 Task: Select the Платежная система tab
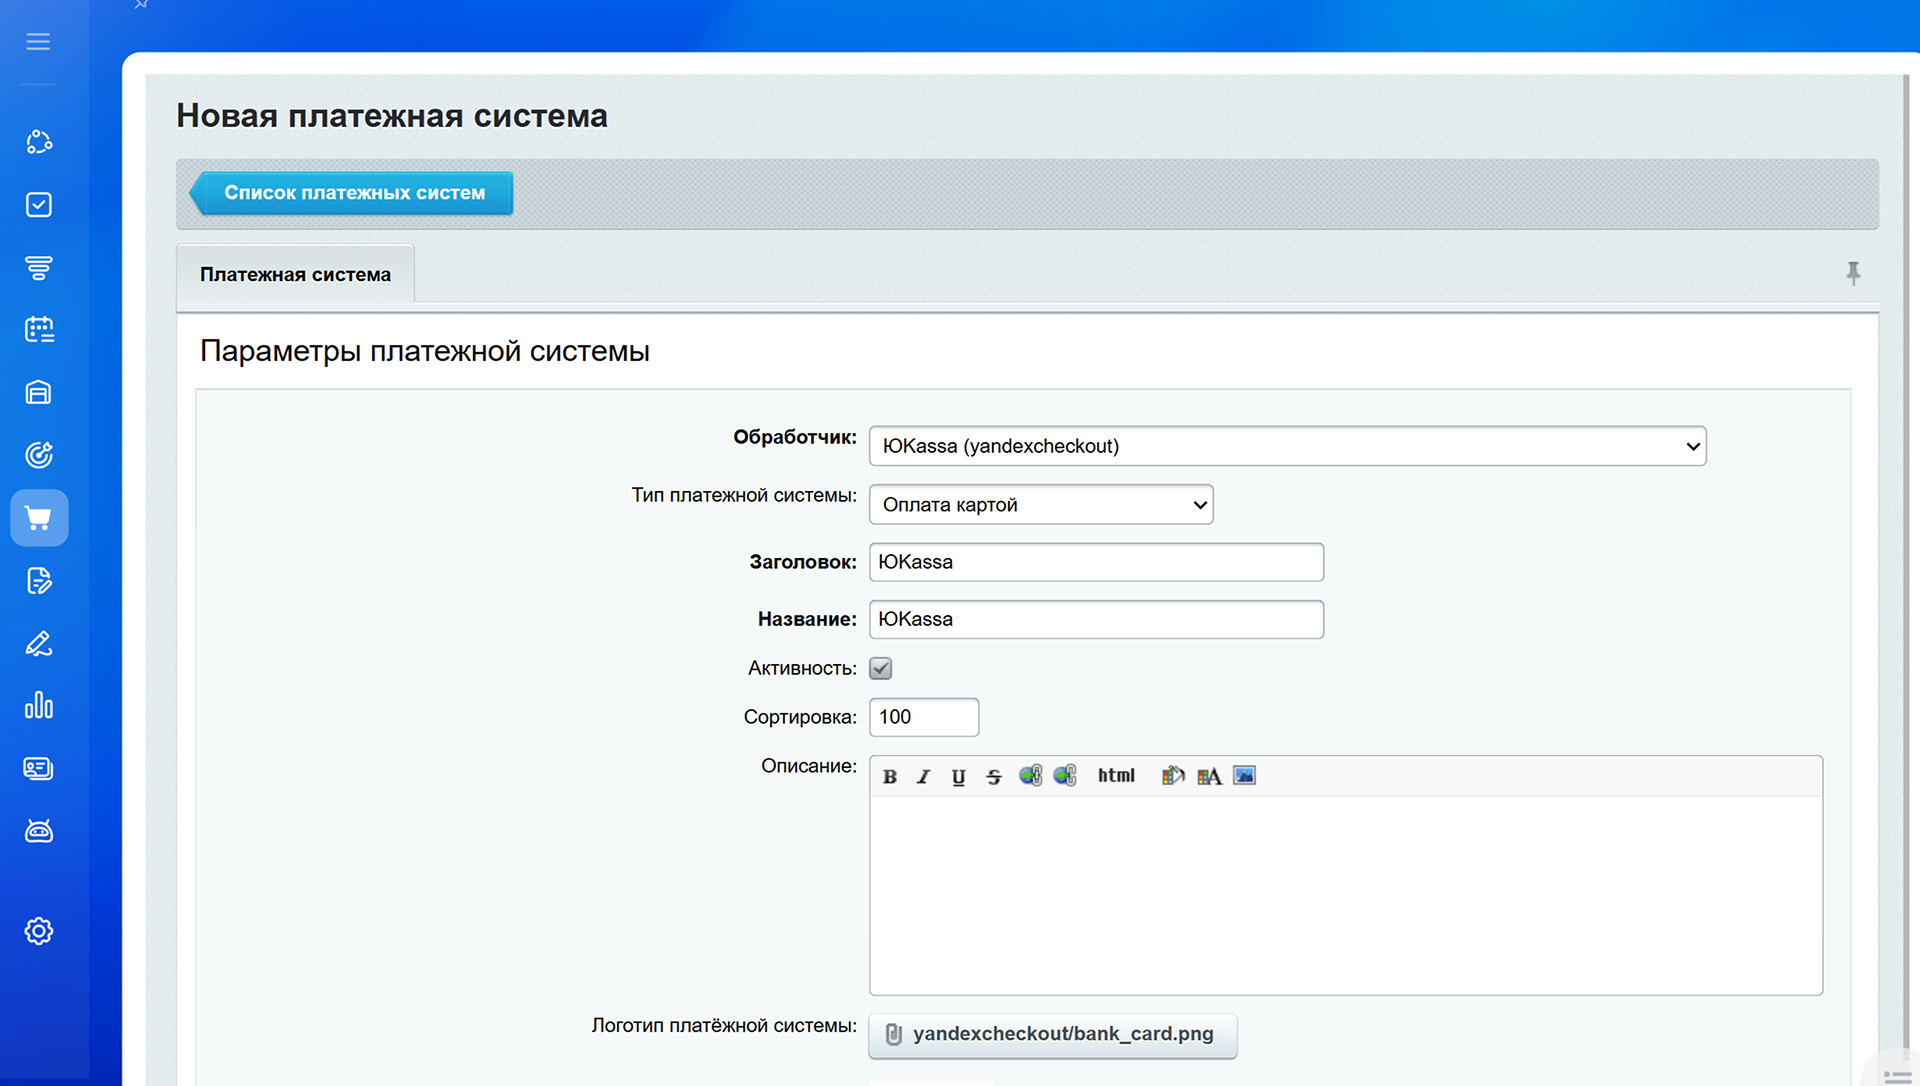pyautogui.click(x=295, y=274)
